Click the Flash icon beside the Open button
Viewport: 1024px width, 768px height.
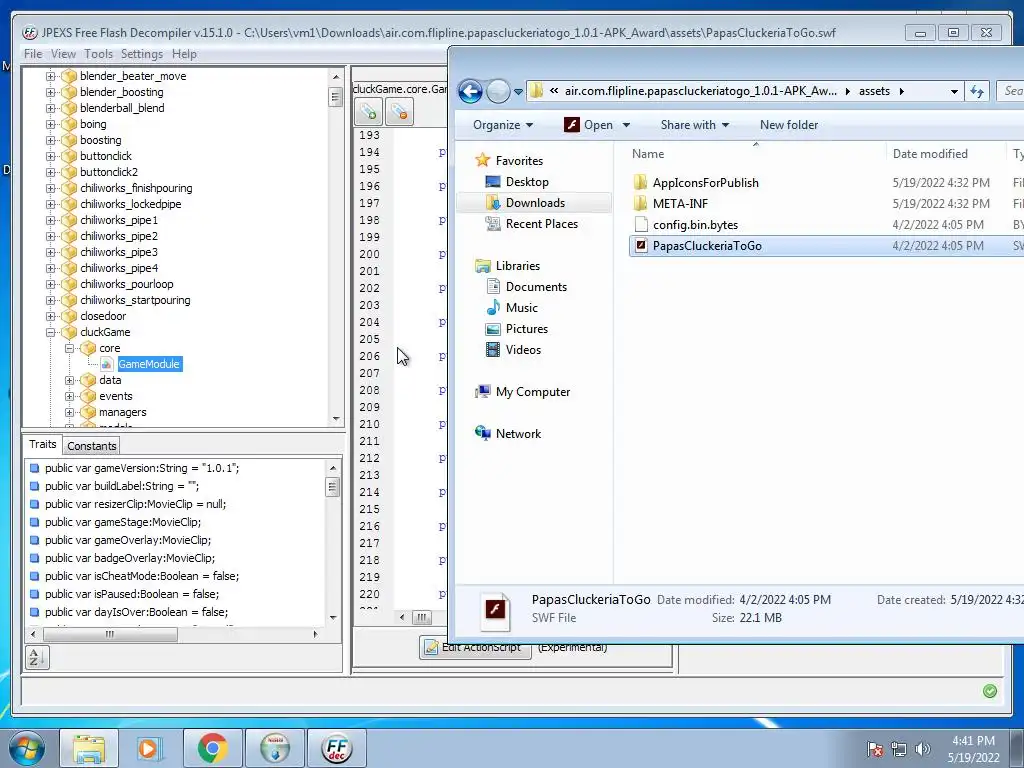(x=571, y=125)
